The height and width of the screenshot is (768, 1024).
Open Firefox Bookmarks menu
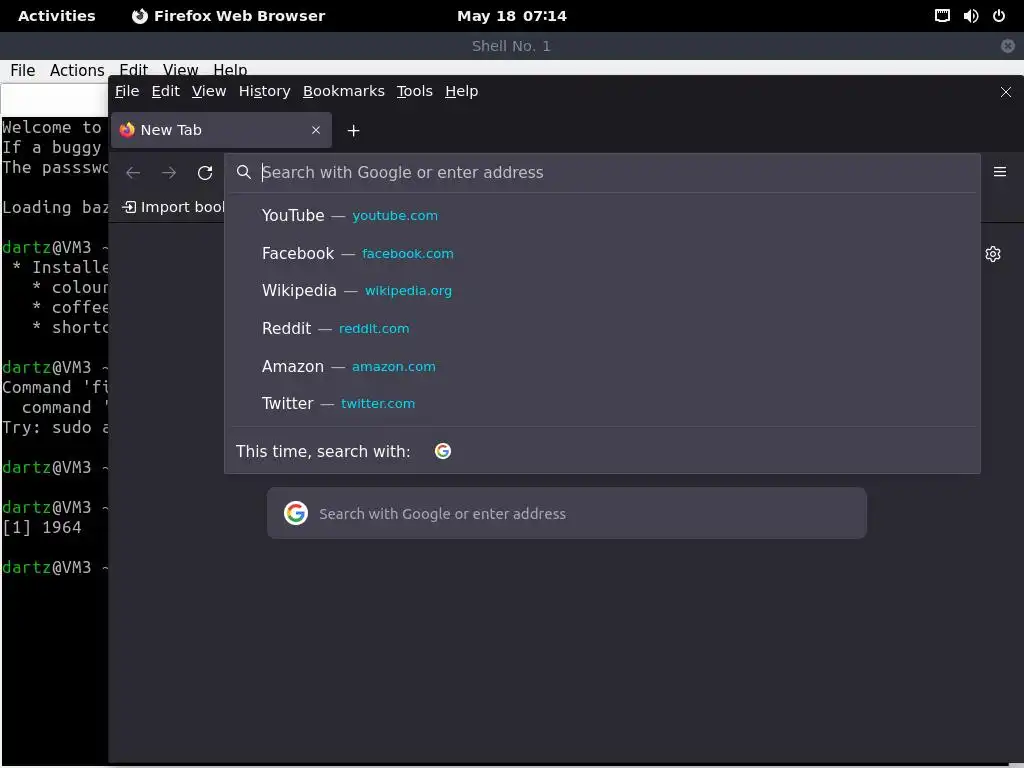click(344, 91)
